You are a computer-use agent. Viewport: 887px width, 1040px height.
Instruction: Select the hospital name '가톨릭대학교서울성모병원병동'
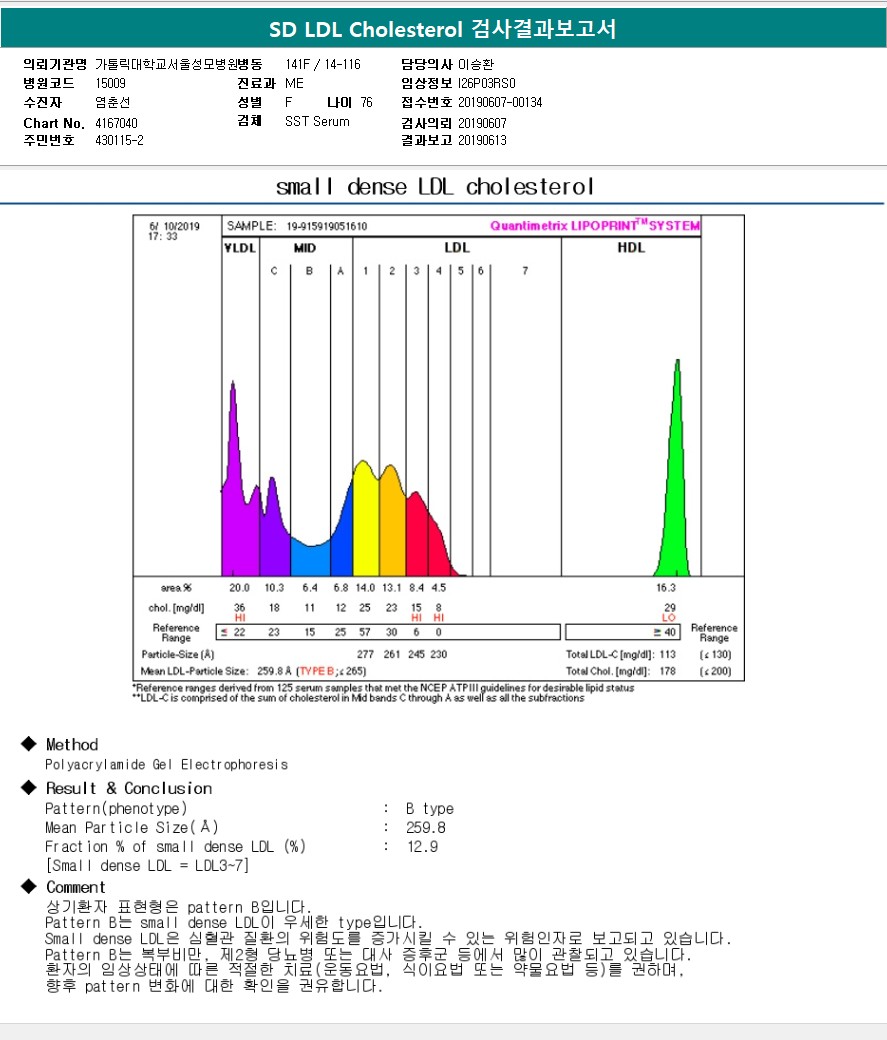(x=178, y=64)
